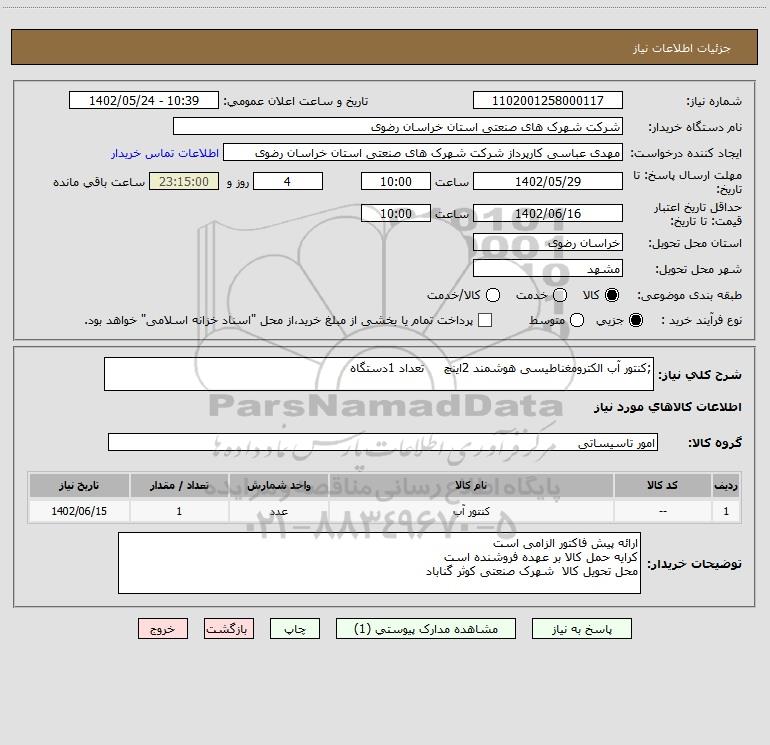The height and width of the screenshot is (745, 770).
Task: Click the واحد شمارش column header
Action: coord(278,485)
